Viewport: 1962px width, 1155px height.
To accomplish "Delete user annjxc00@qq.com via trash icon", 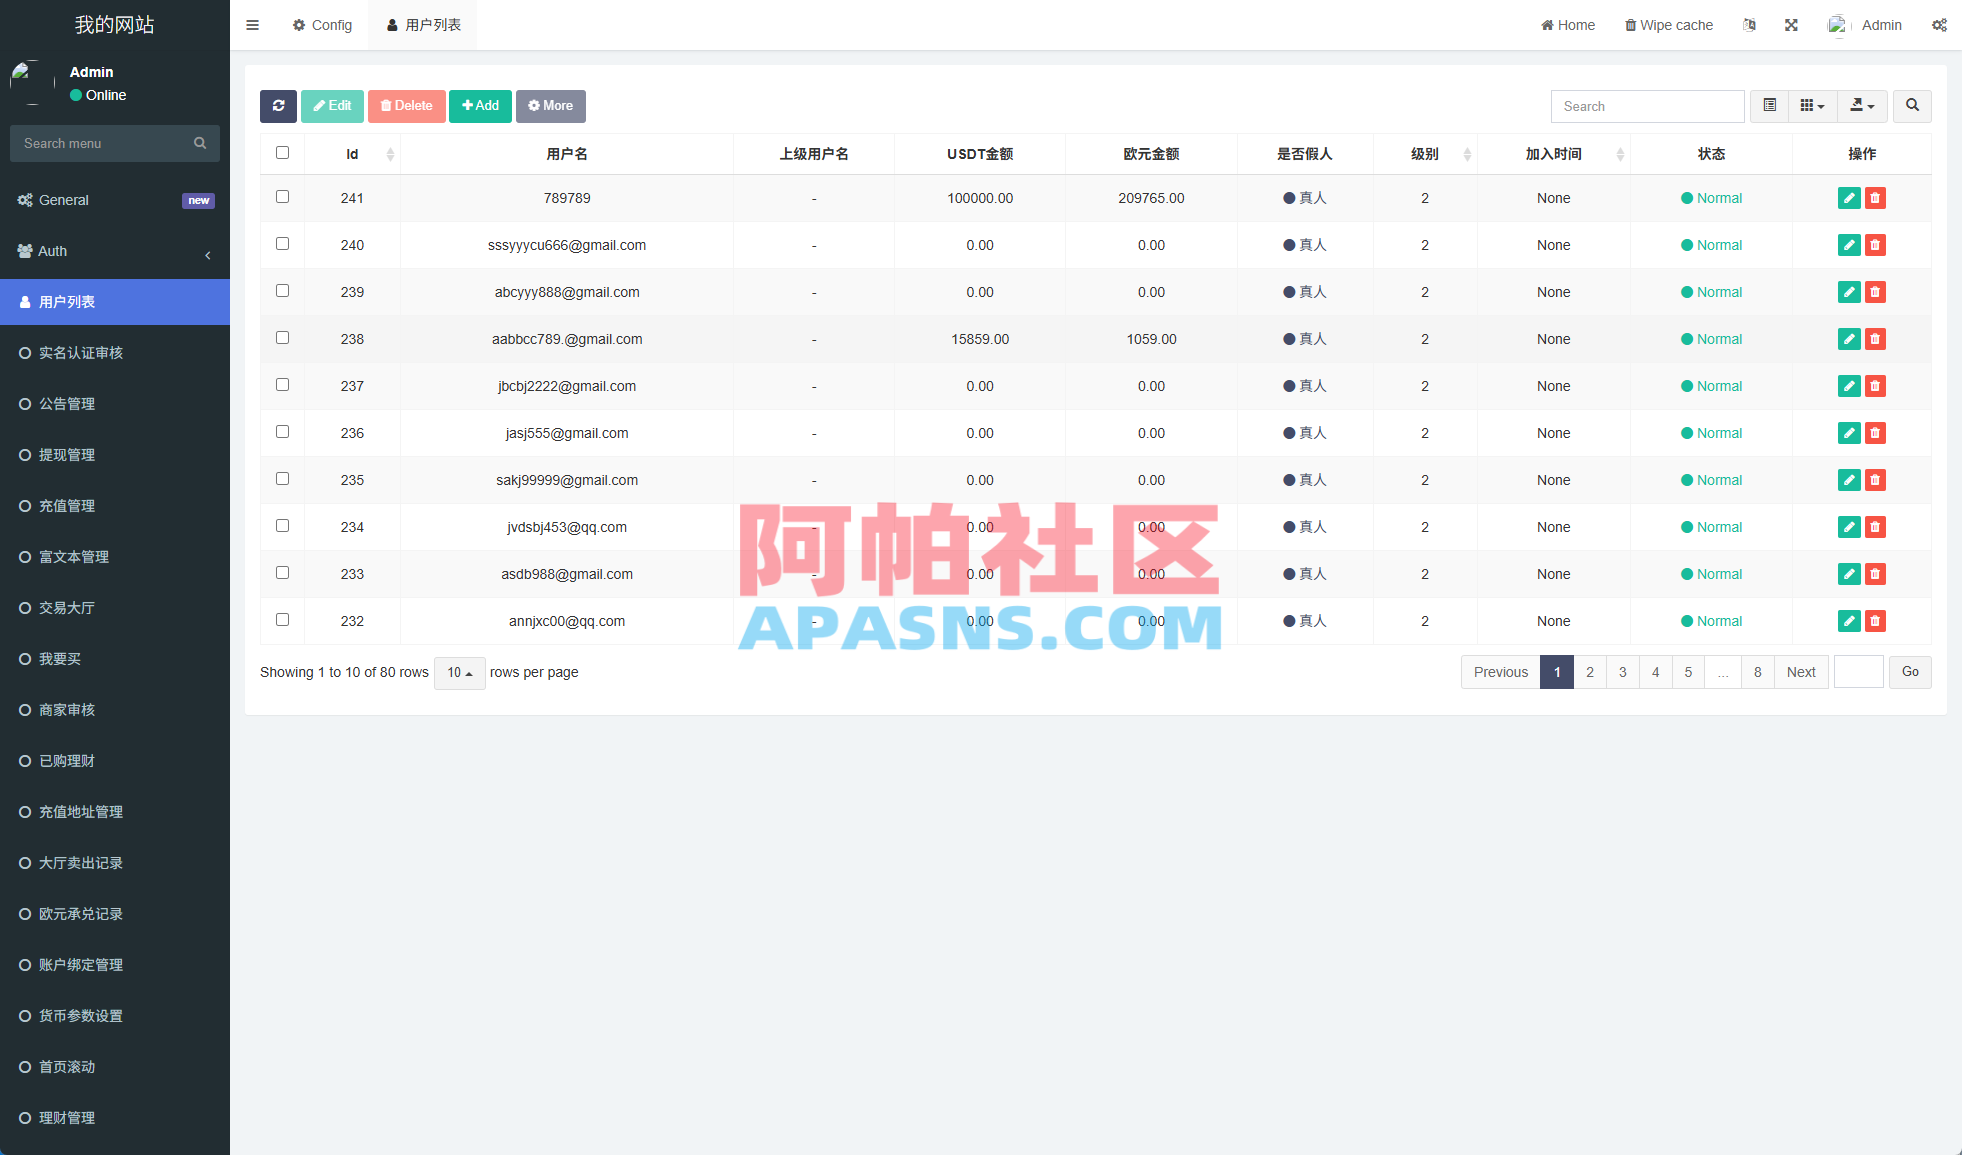I will 1875,621.
